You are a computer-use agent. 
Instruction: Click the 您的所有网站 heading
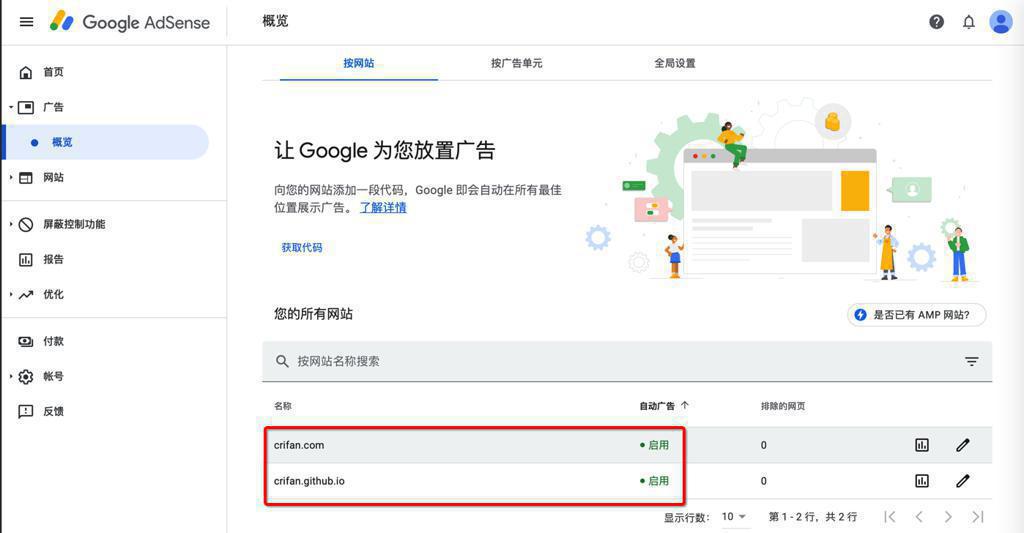[313, 314]
